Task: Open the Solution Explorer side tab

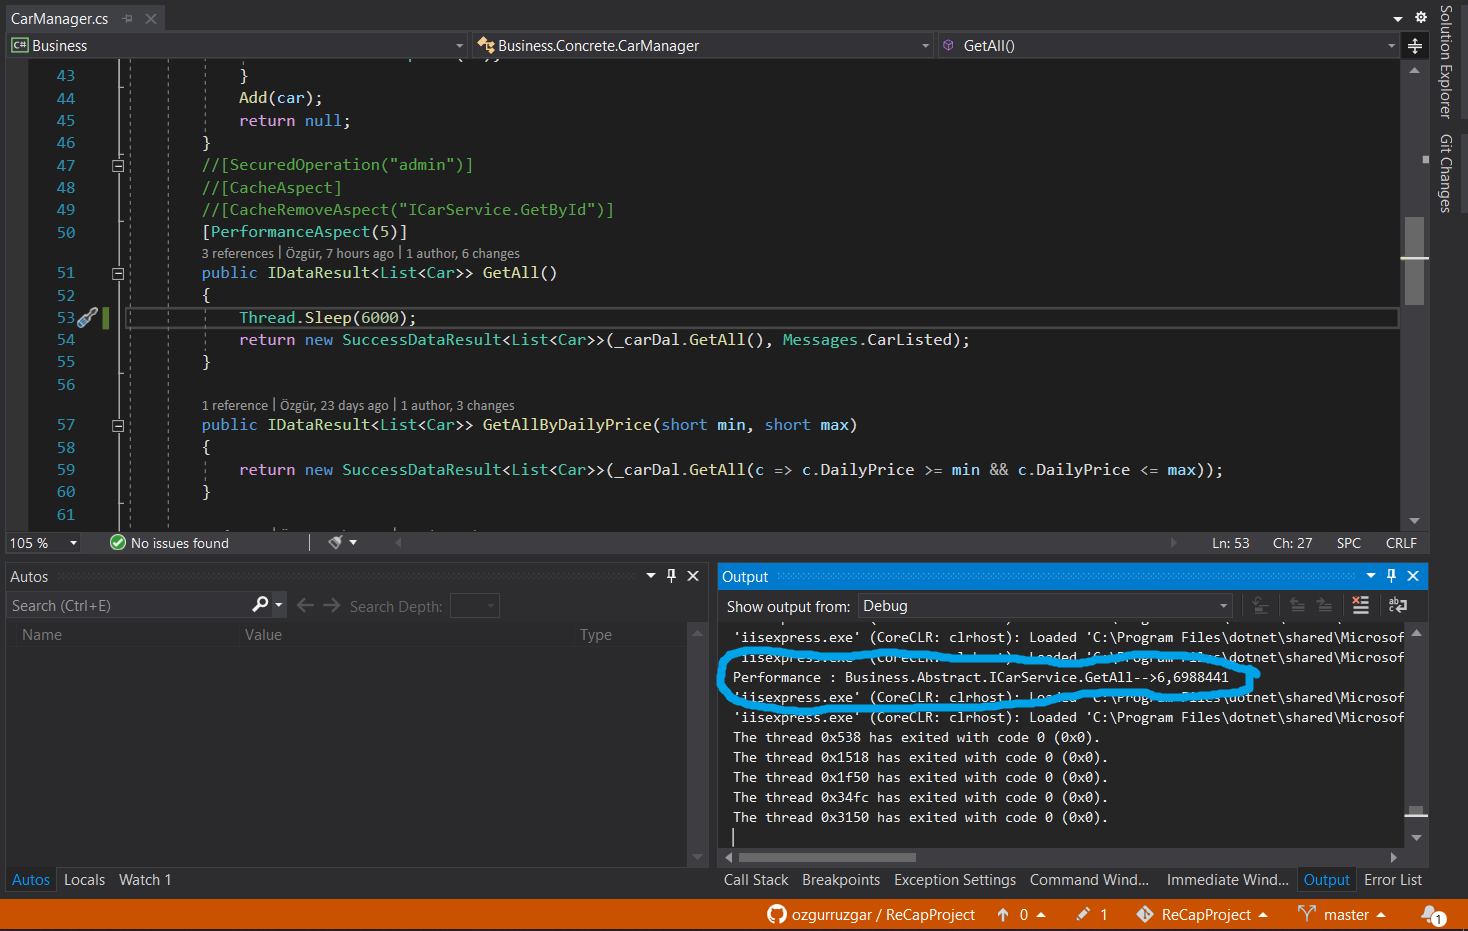Action: pyautogui.click(x=1446, y=61)
